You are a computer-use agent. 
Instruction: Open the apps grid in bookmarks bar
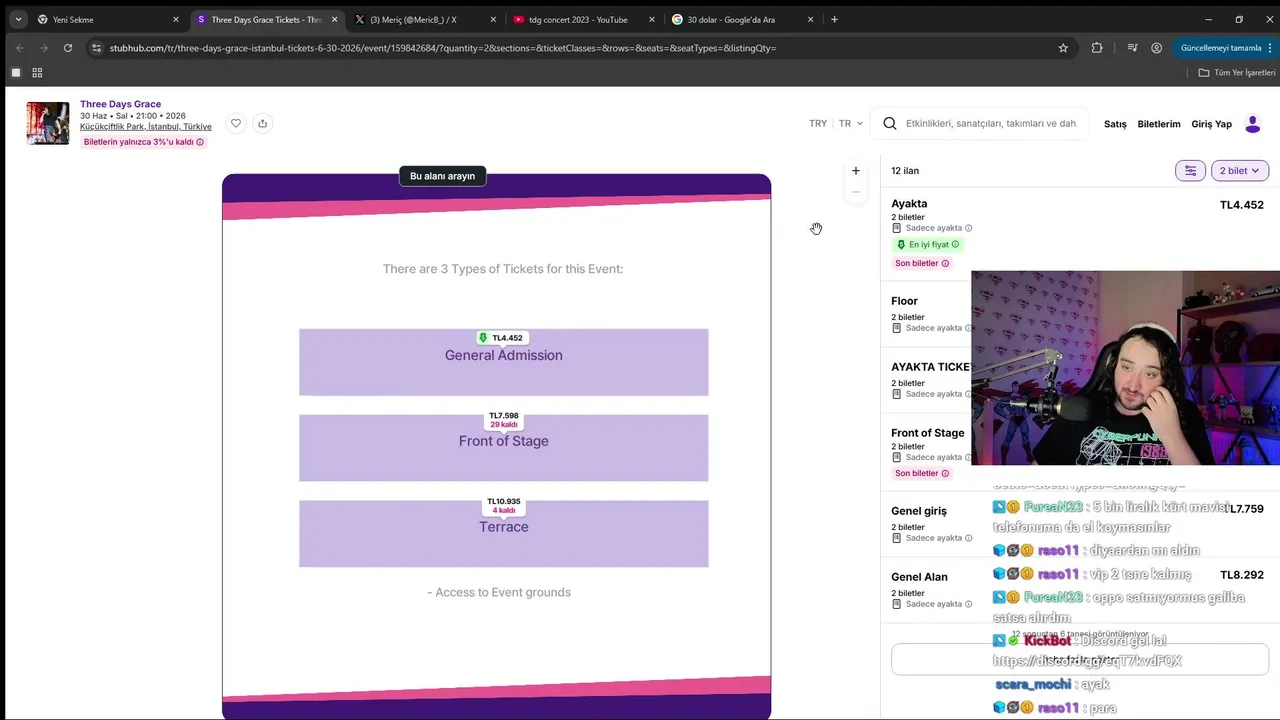pos(37,73)
